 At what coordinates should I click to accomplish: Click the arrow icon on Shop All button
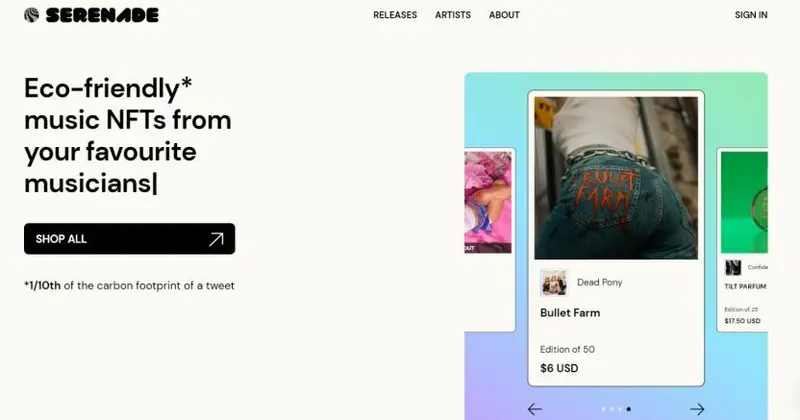pos(216,239)
